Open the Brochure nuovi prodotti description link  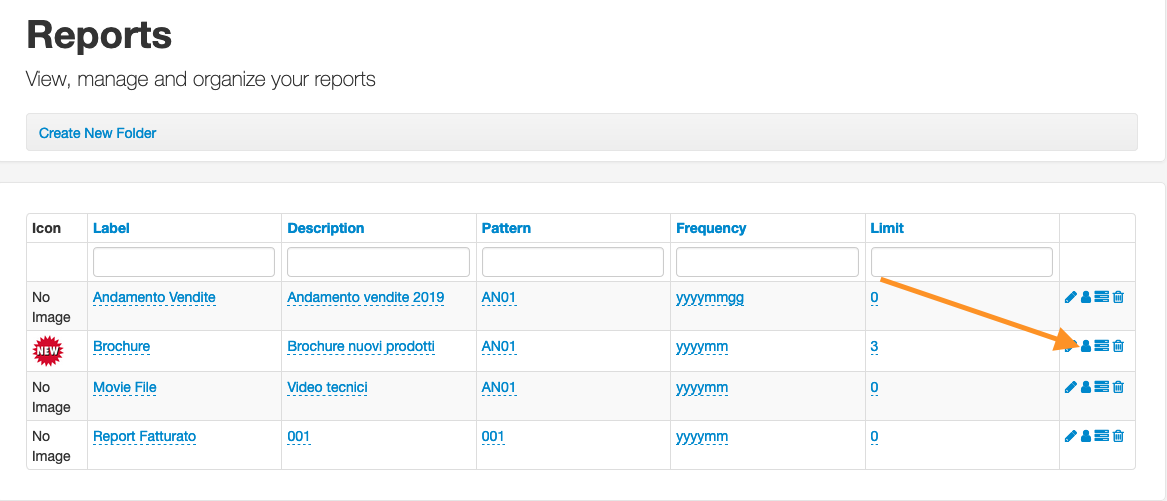click(x=361, y=346)
